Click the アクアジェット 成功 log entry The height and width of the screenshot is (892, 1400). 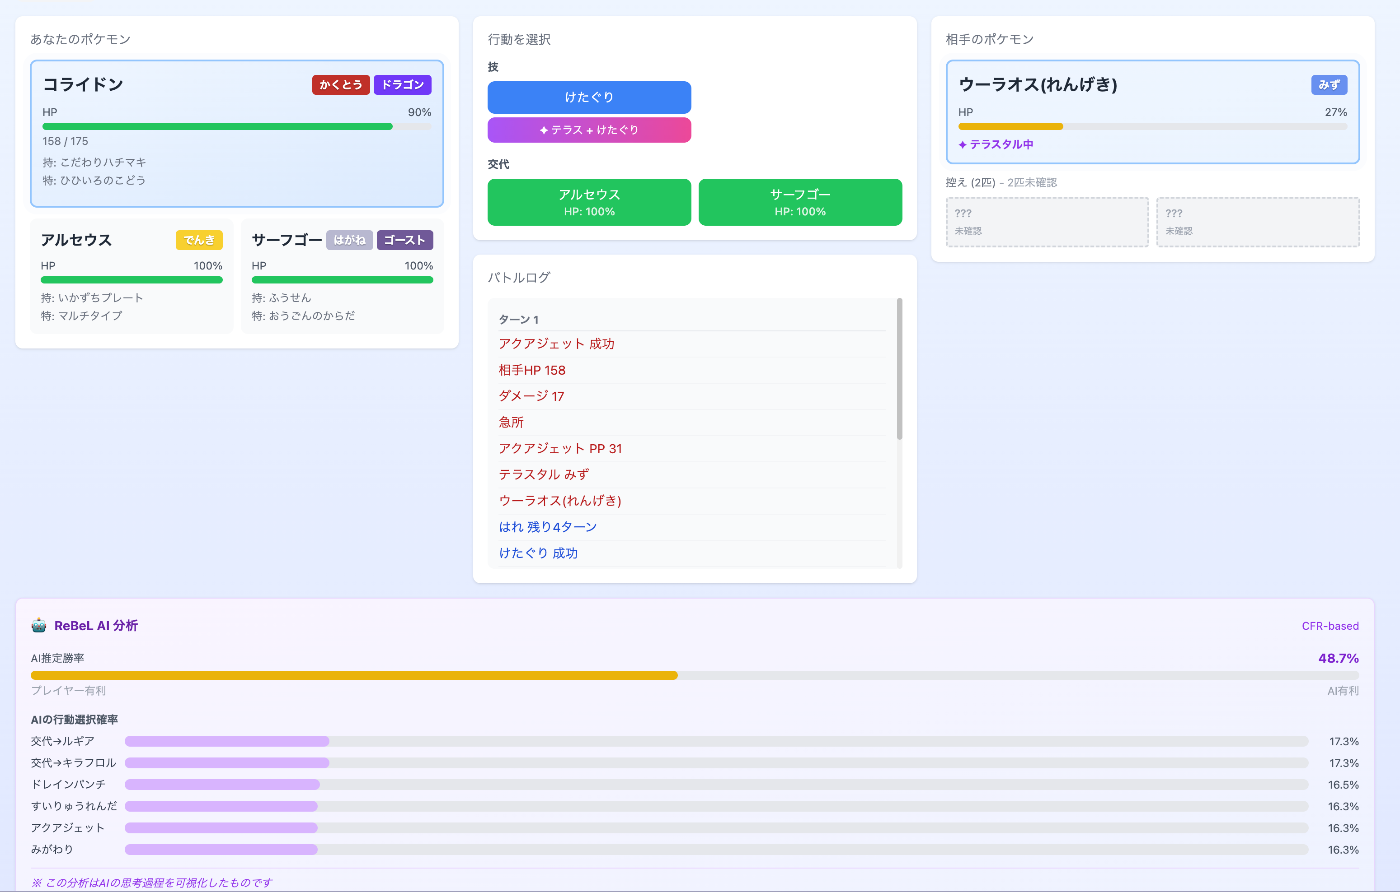(x=557, y=344)
